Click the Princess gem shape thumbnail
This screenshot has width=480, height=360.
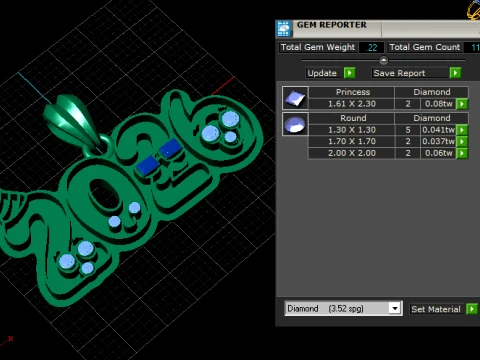[x=295, y=98]
